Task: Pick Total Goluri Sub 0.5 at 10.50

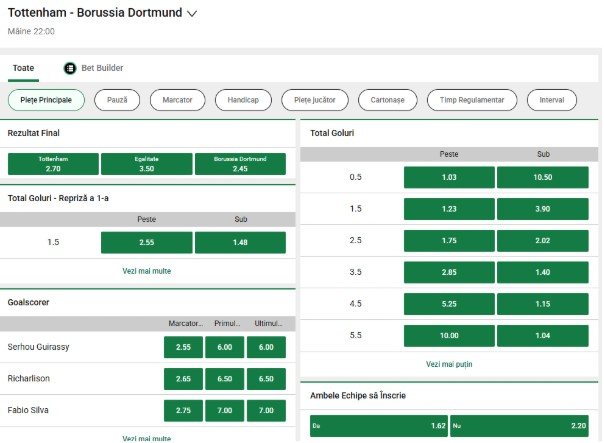Action: [x=543, y=178]
